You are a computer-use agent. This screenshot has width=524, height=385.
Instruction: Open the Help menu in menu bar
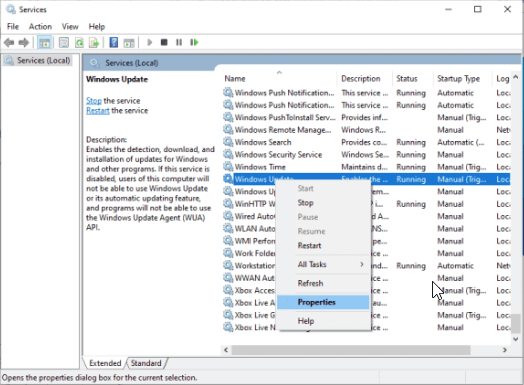click(97, 26)
